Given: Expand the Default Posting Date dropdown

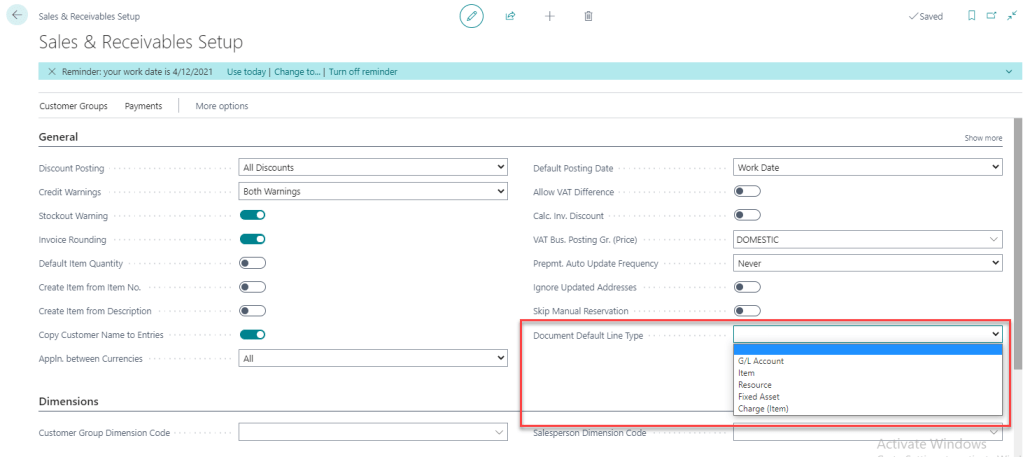Looking at the screenshot, I should (867, 167).
